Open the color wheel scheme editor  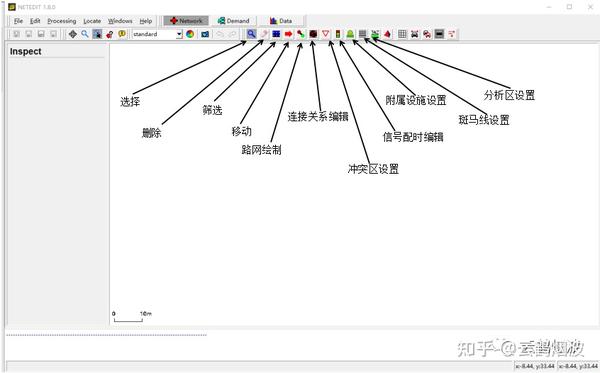tap(190, 34)
